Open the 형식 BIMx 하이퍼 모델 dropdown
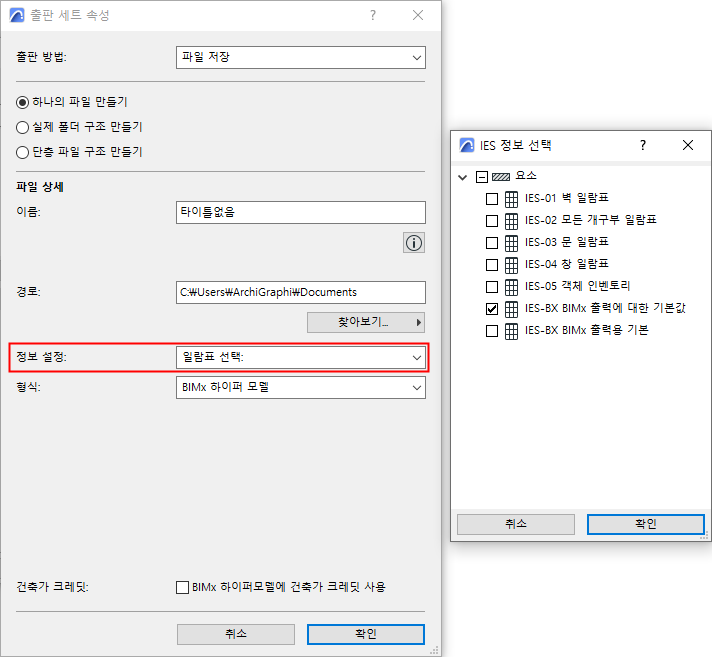The height and width of the screenshot is (657, 712). [x=301, y=388]
